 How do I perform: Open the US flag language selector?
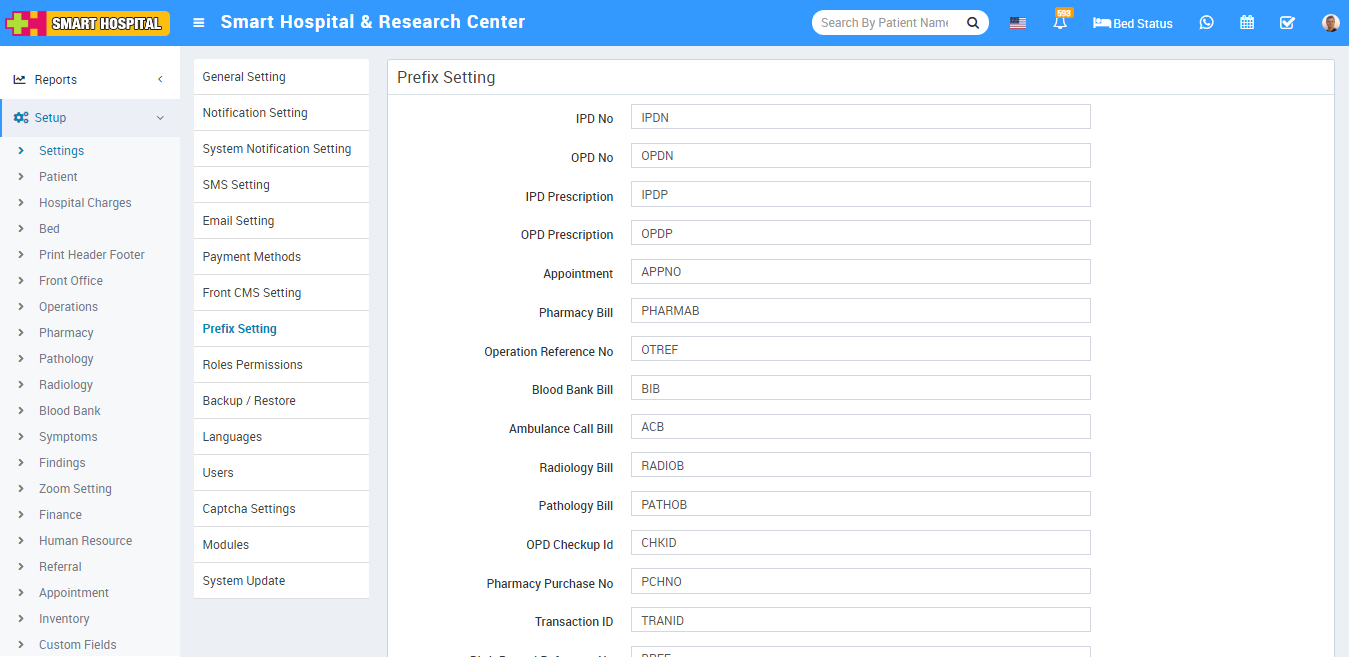click(1017, 23)
